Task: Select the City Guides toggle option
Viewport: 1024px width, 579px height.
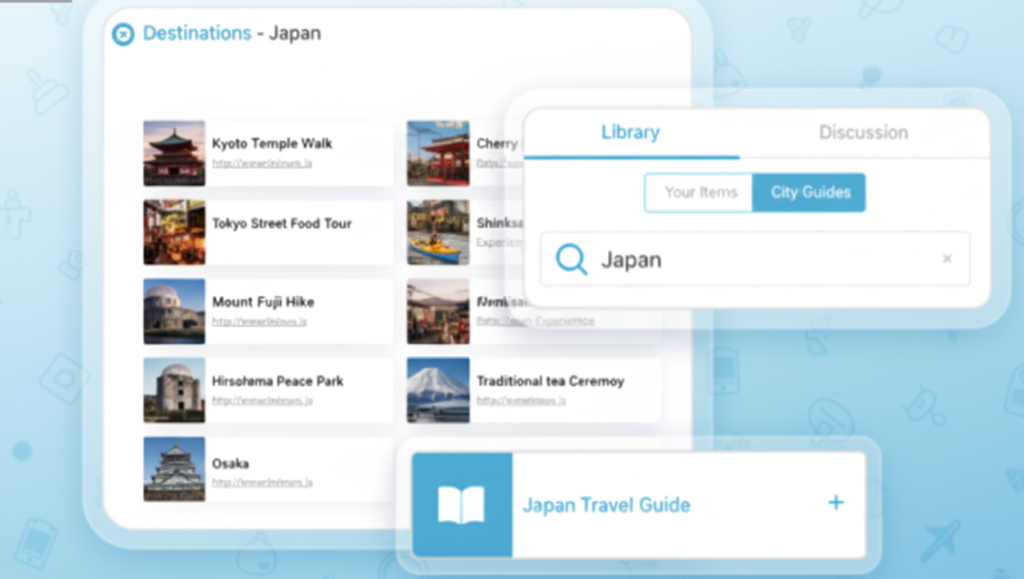Action: (810, 192)
